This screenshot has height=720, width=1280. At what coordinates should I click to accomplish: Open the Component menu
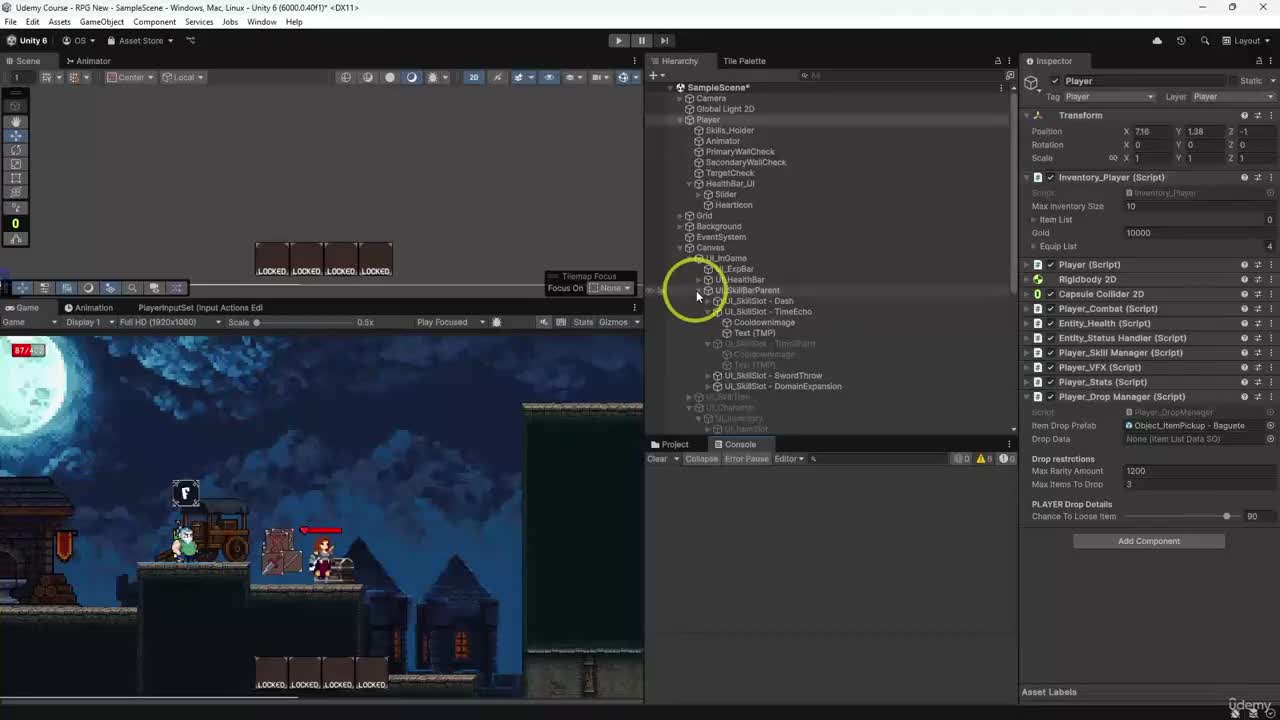154,22
